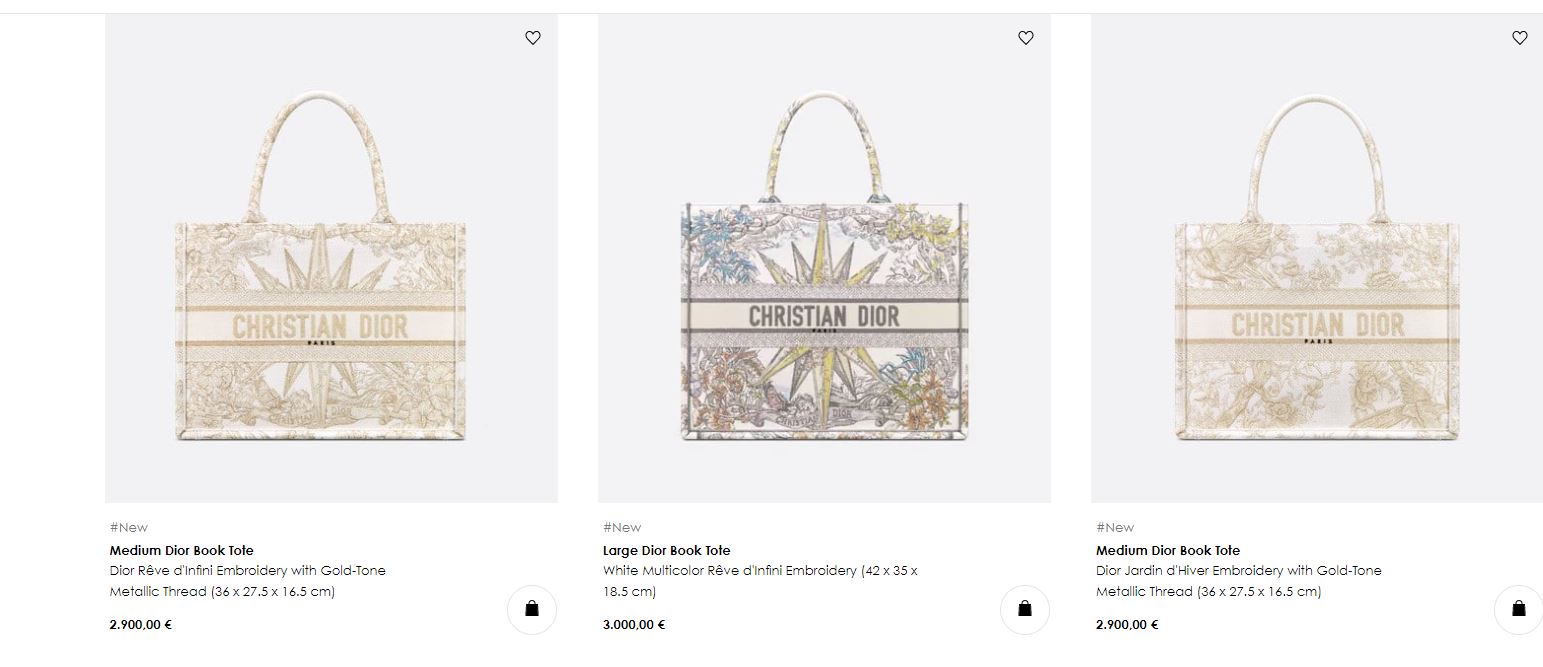This screenshot has height=667, width=1543.
Task: Open gold Rêve d'Infini tote product image
Action: click(x=331, y=270)
